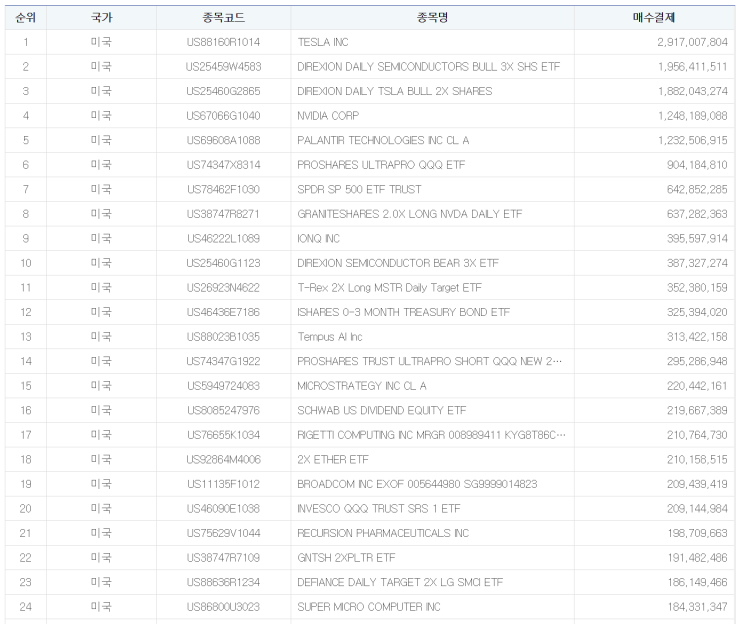743x624 pixels.
Task: Click rank number 10
Action: (26, 263)
